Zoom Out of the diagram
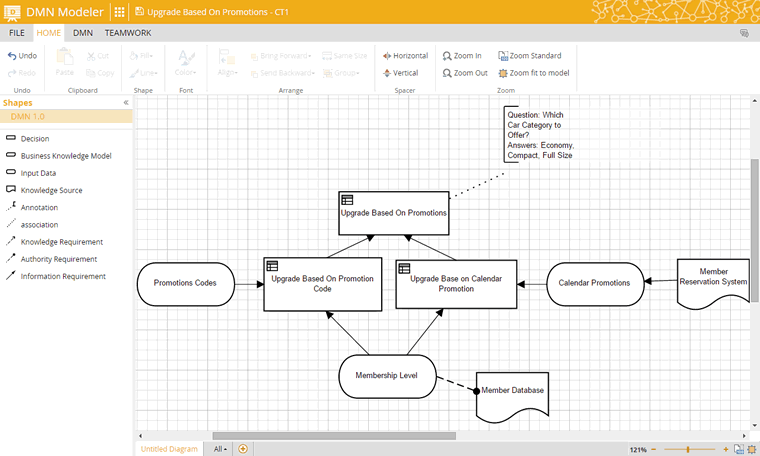Screen dimensions: 760x456 point(465,73)
